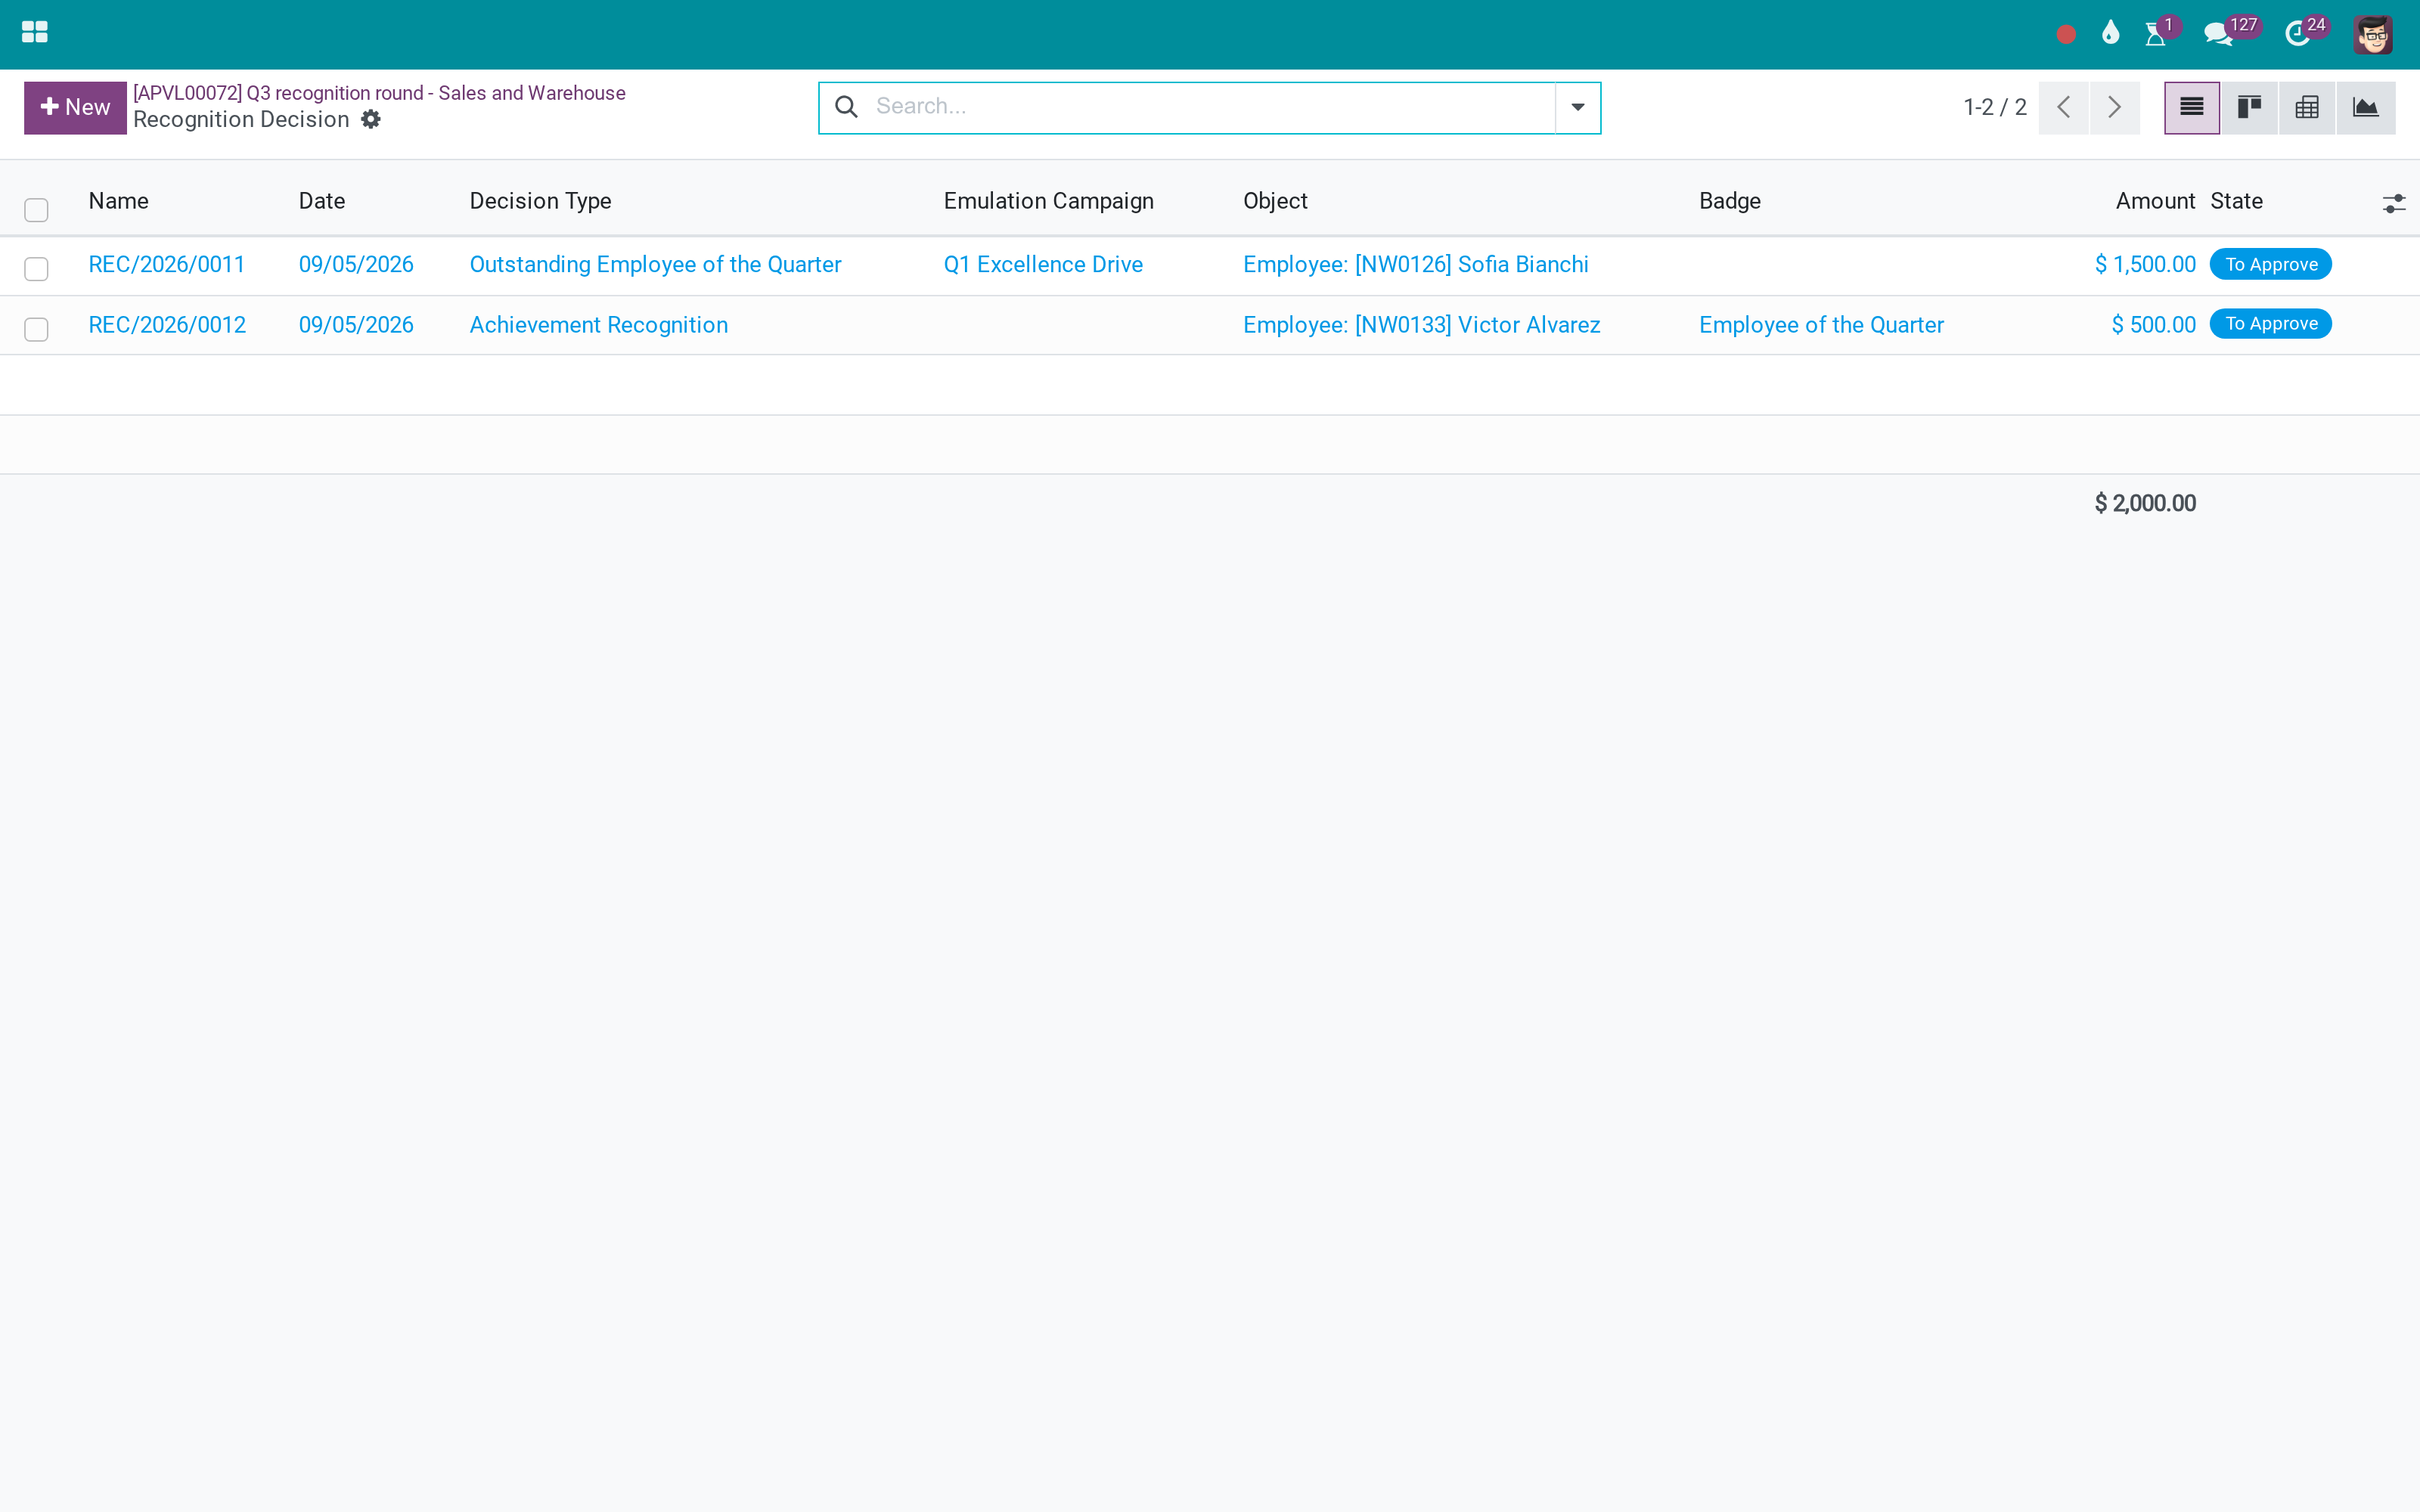Expand the search filter options dropdown
Screen dimensions: 2420x1512
[x=1578, y=108]
